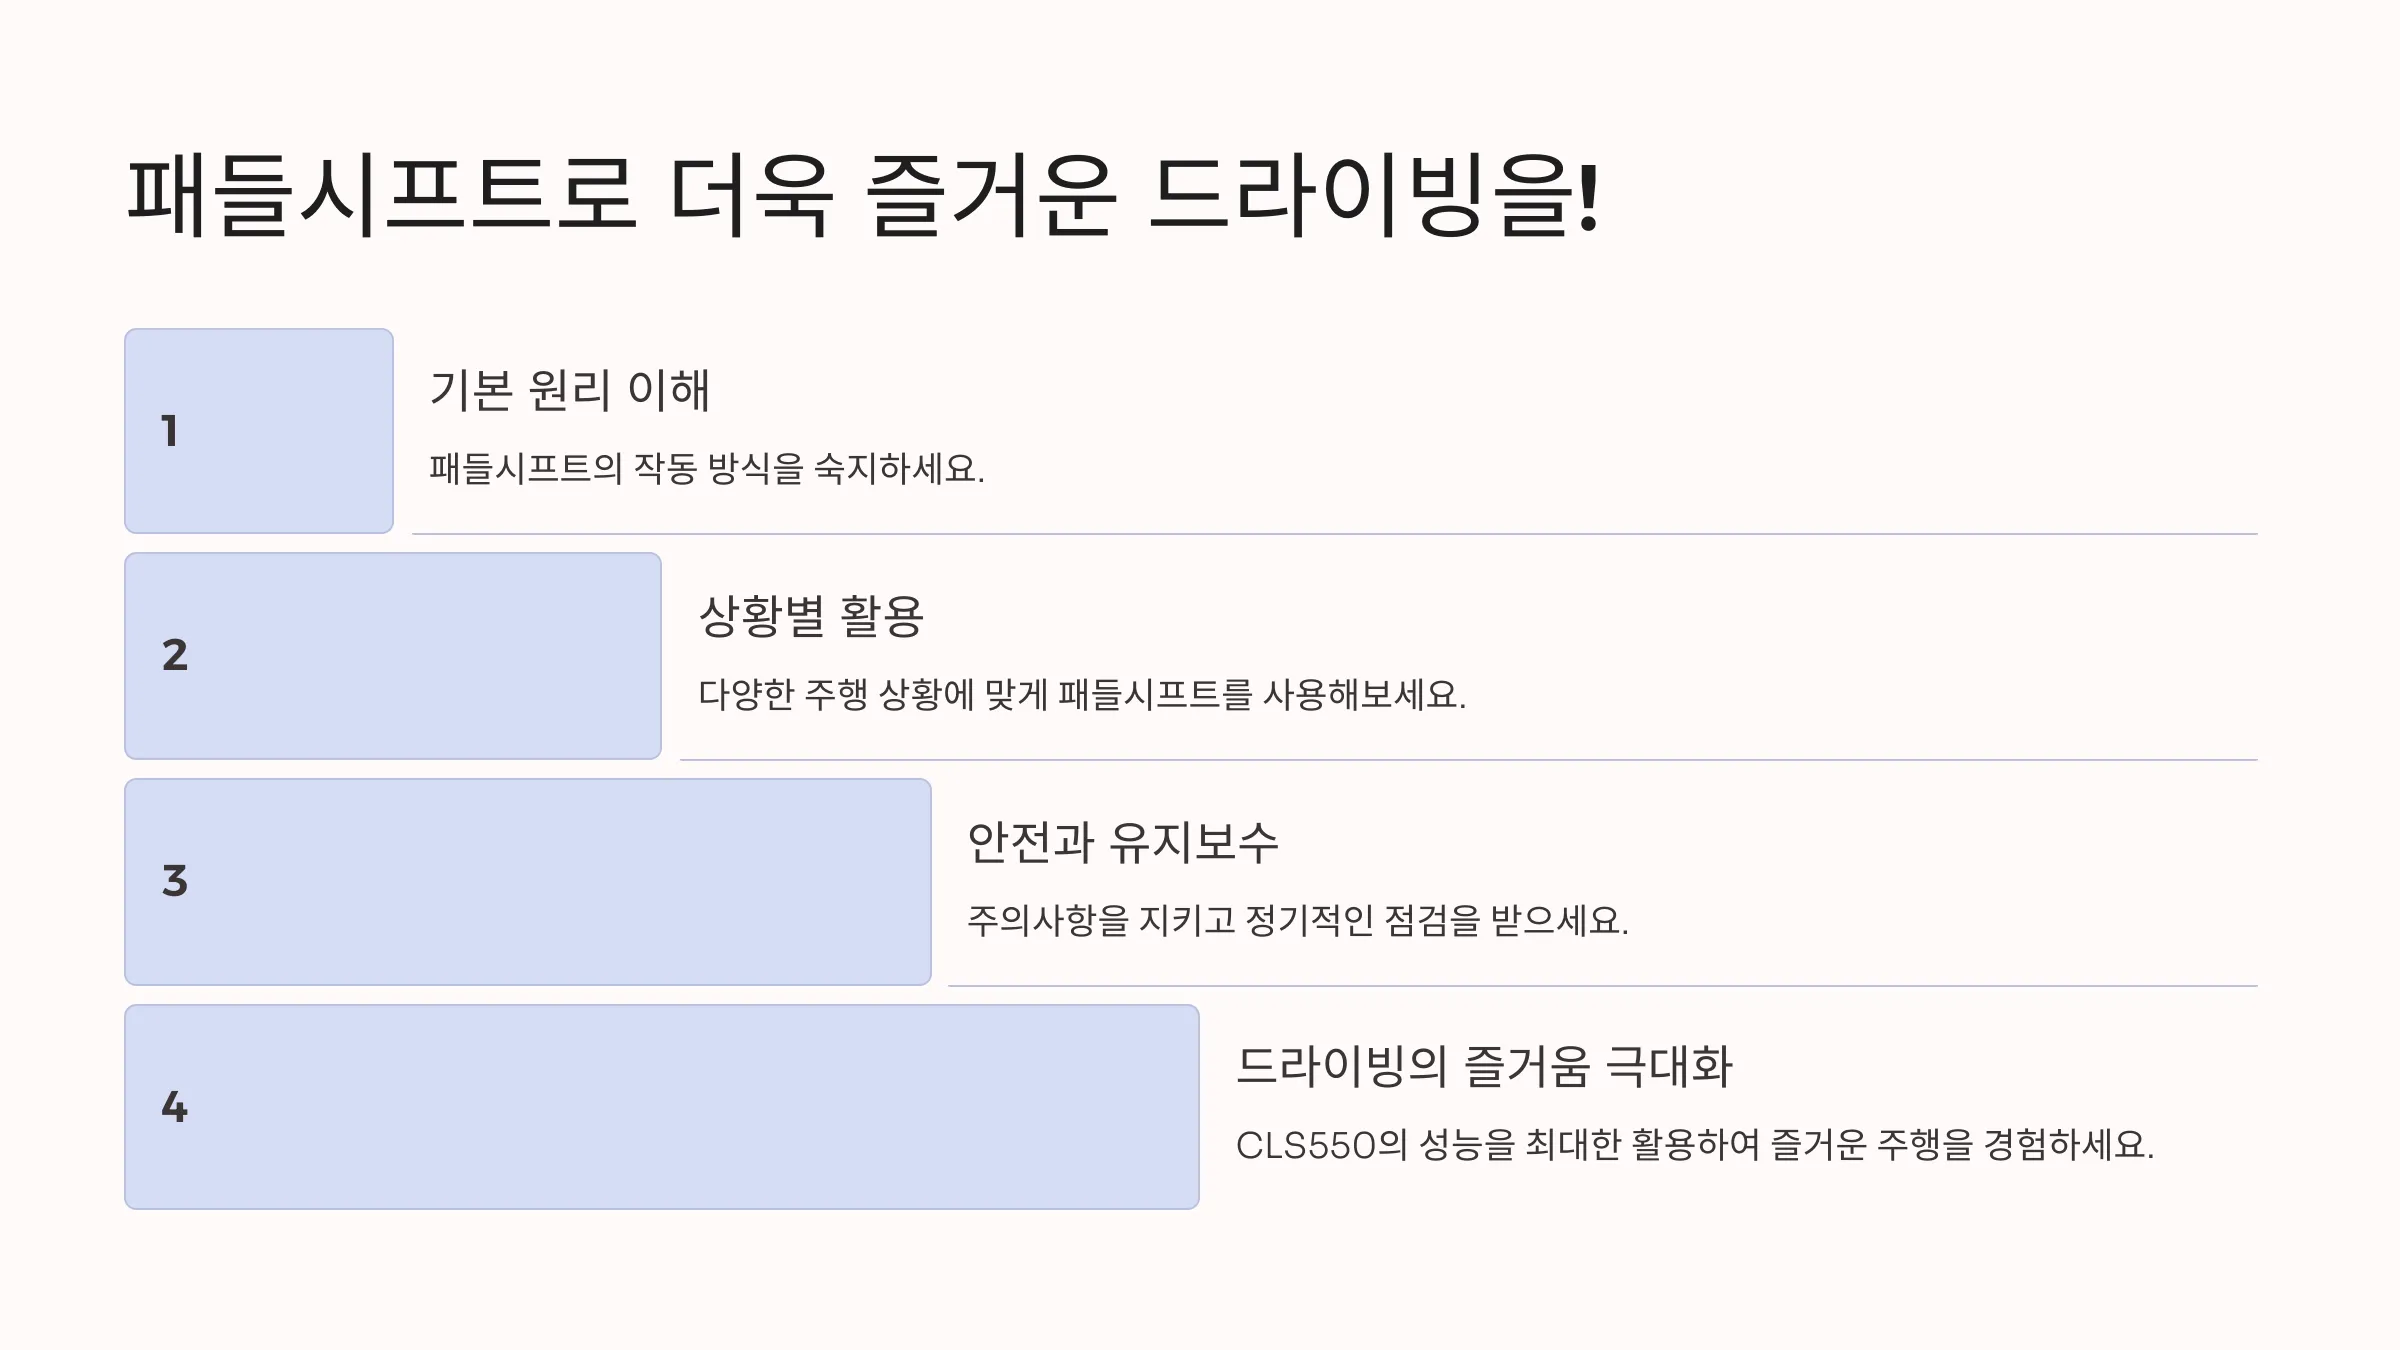Select the text 주의사항을 지키고 정기적인 점검을 받으세요.
This screenshot has height=1350, width=2400.
click(x=1298, y=920)
